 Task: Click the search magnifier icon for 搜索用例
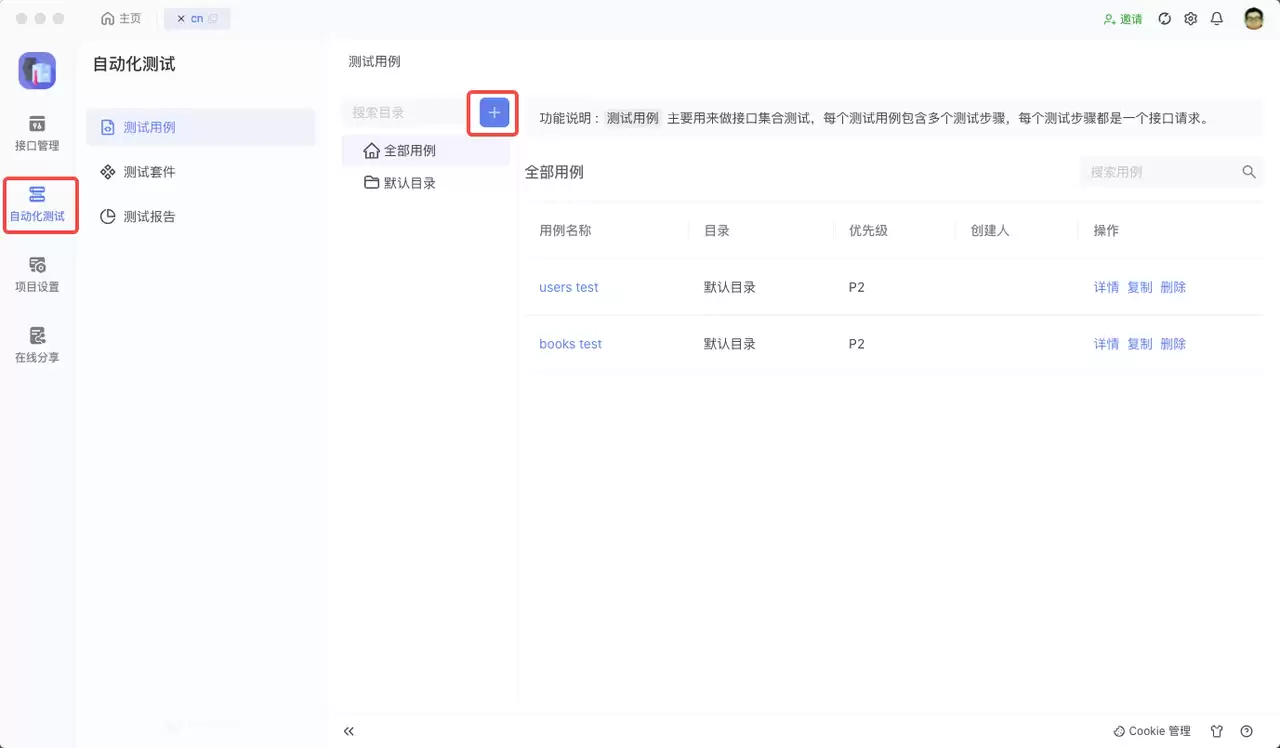click(x=1249, y=172)
